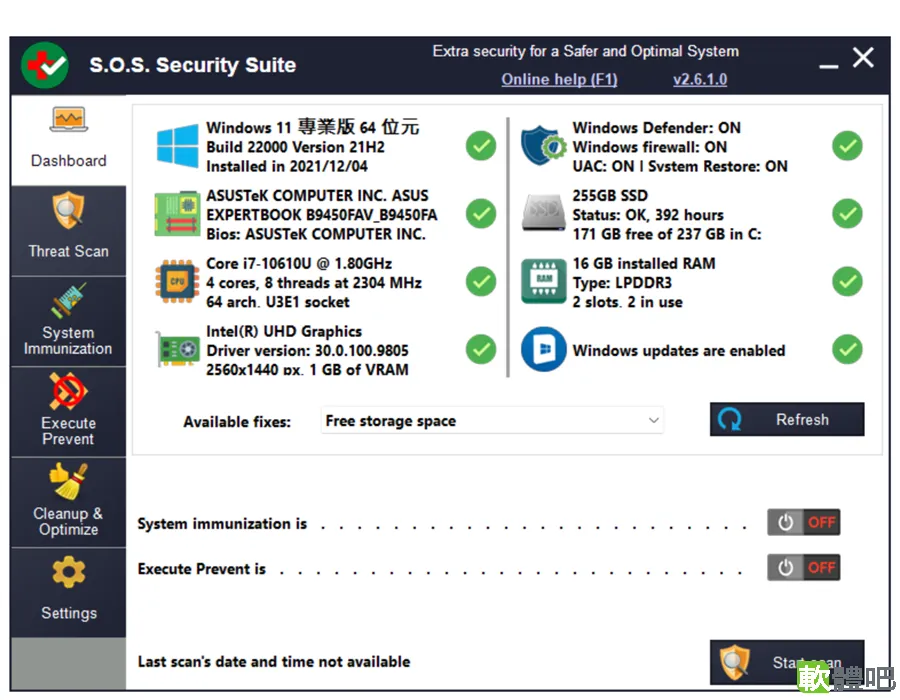Click the SSD drive icon
The width and height of the screenshot is (900, 700).
click(544, 213)
